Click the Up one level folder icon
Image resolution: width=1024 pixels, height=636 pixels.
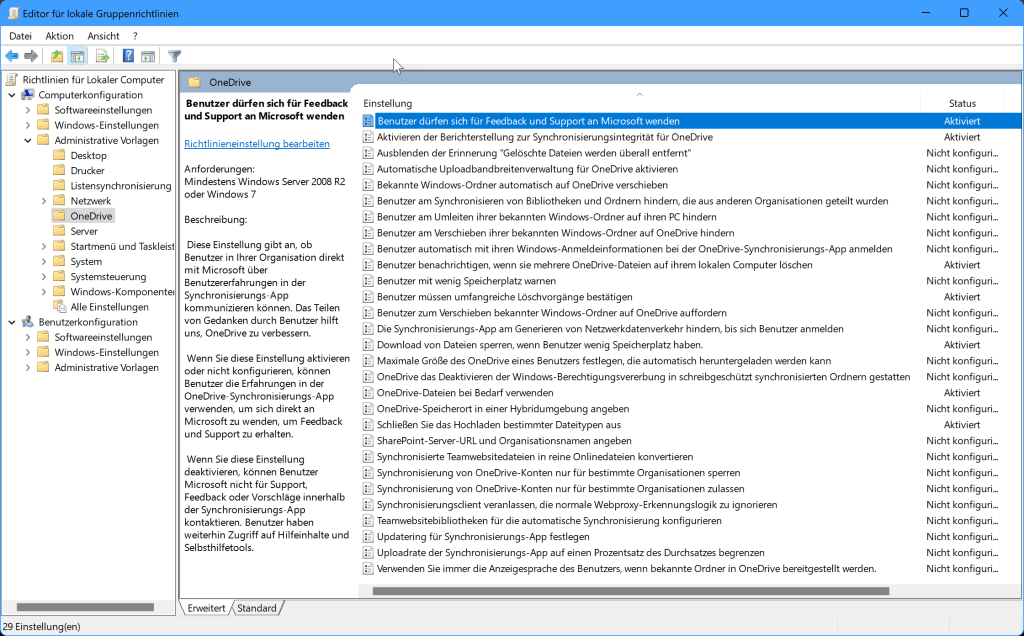pyautogui.click(x=56, y=56)
